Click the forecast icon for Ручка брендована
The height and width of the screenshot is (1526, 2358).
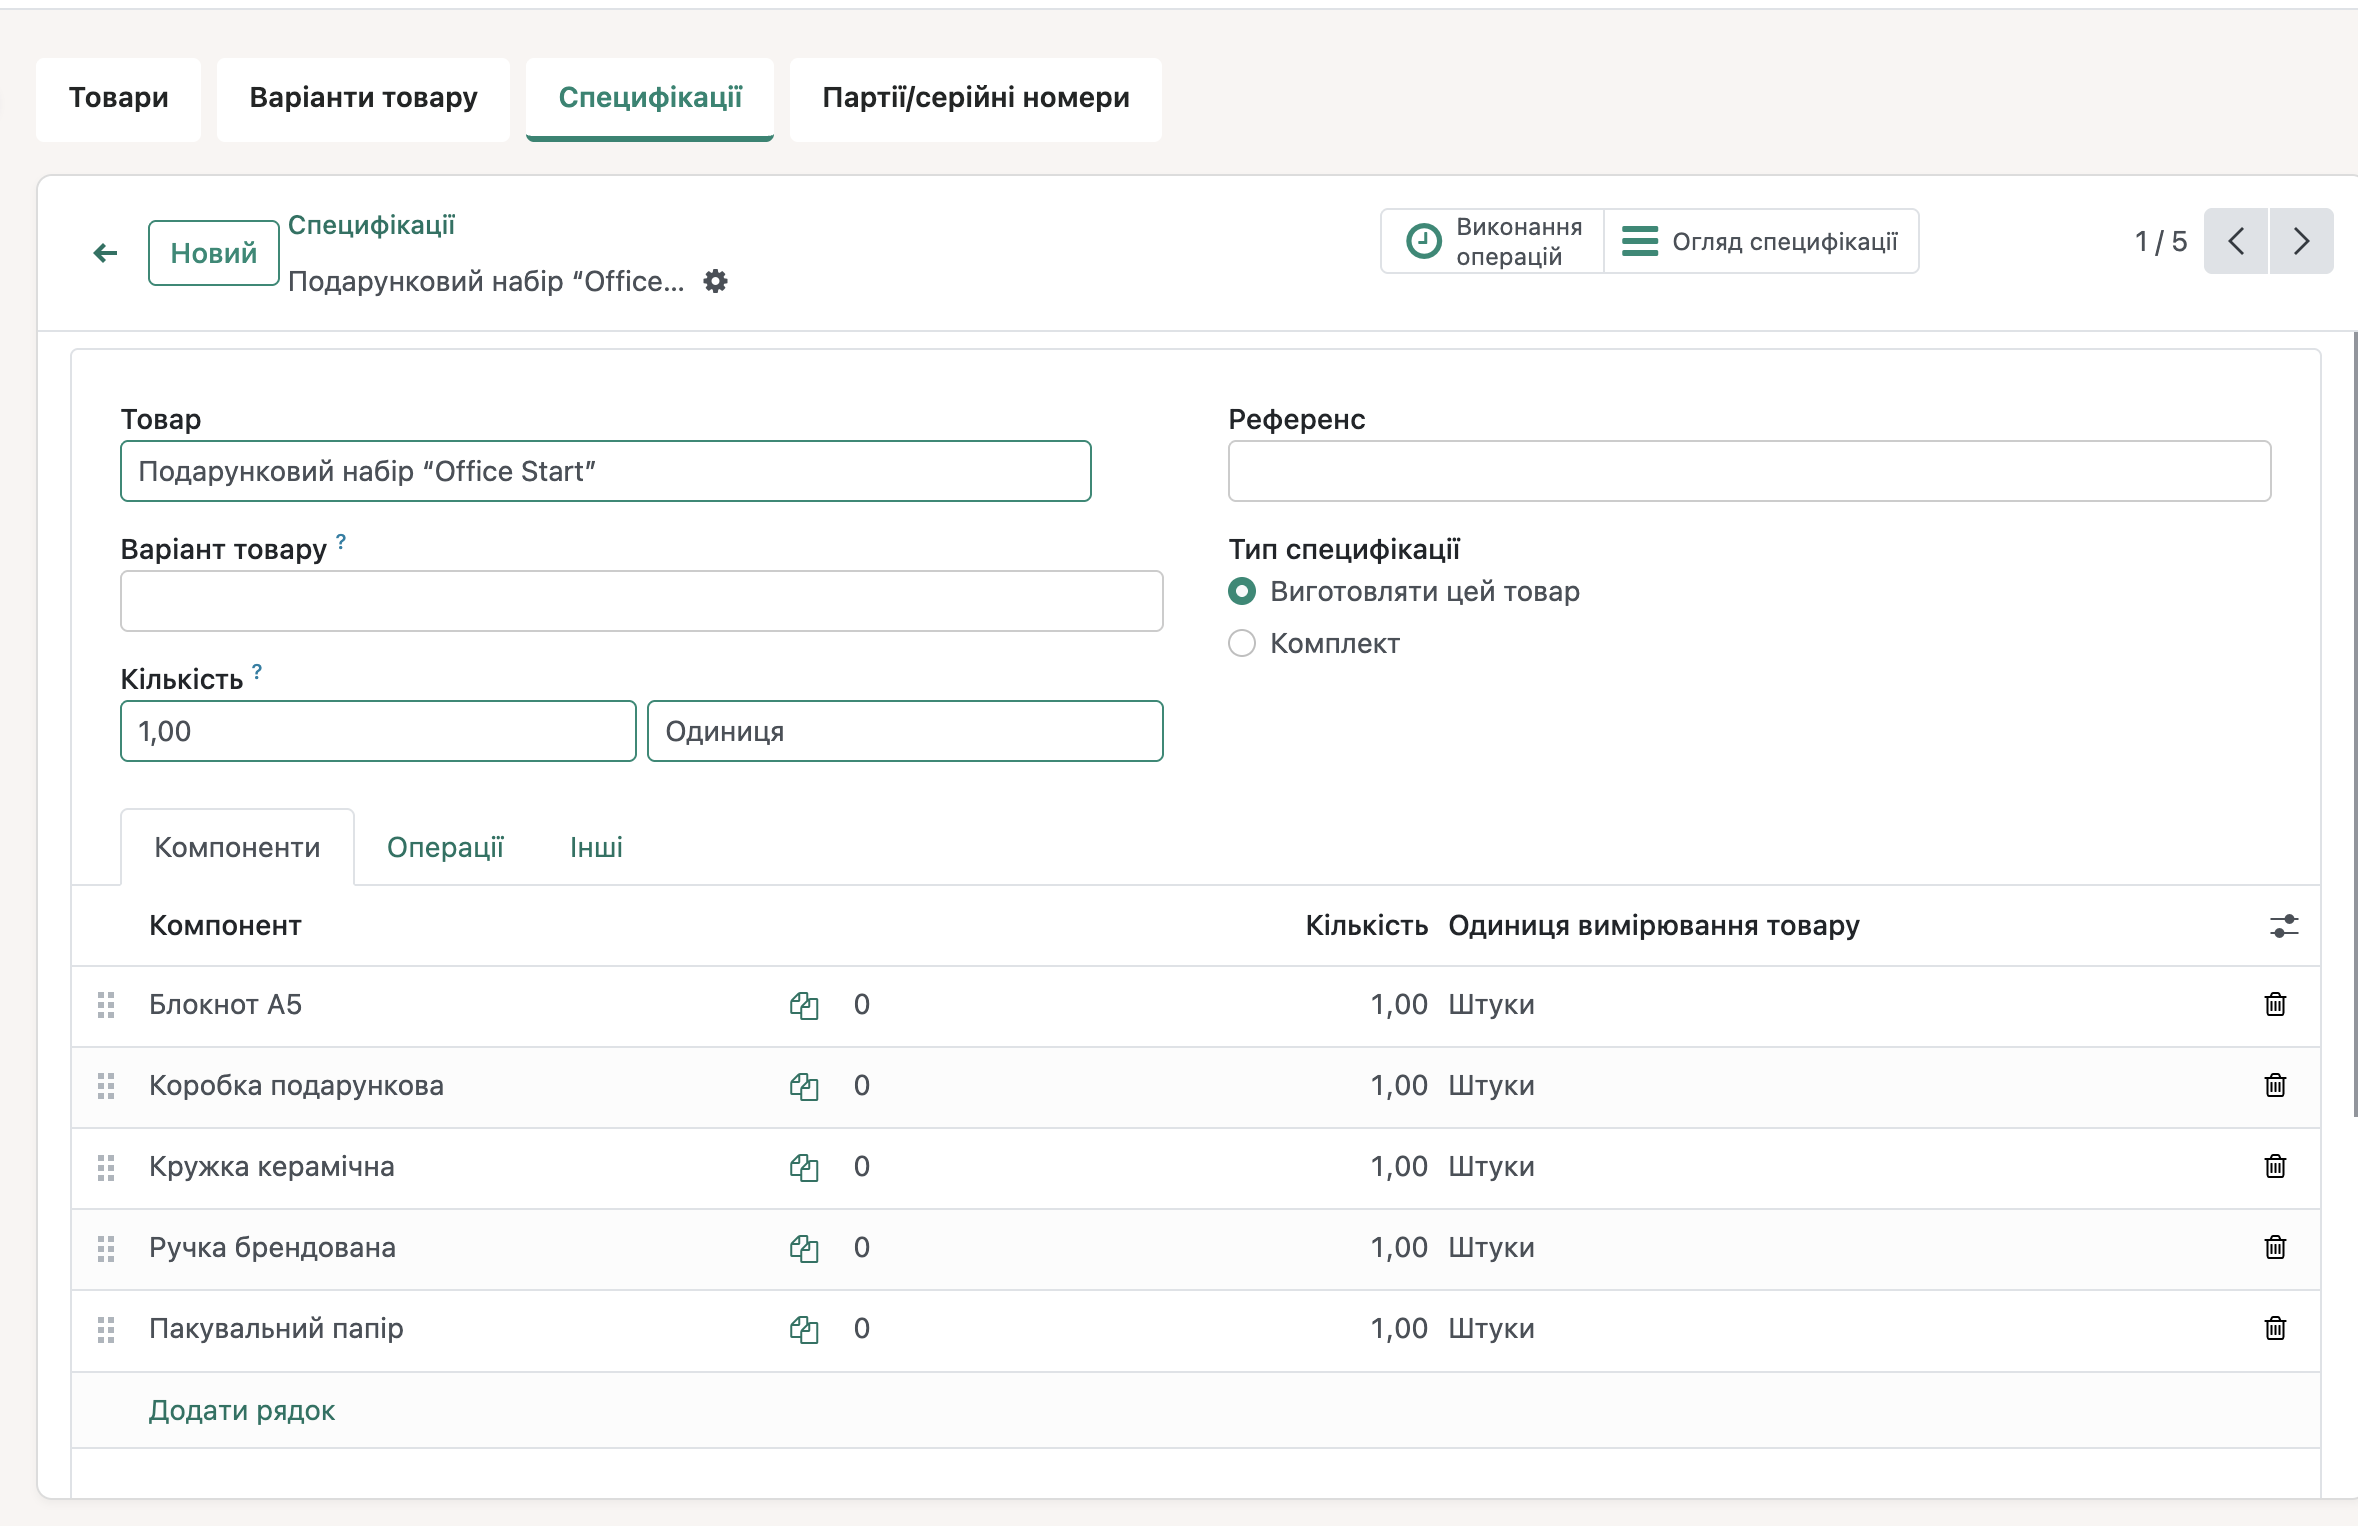click(804, 1248)
